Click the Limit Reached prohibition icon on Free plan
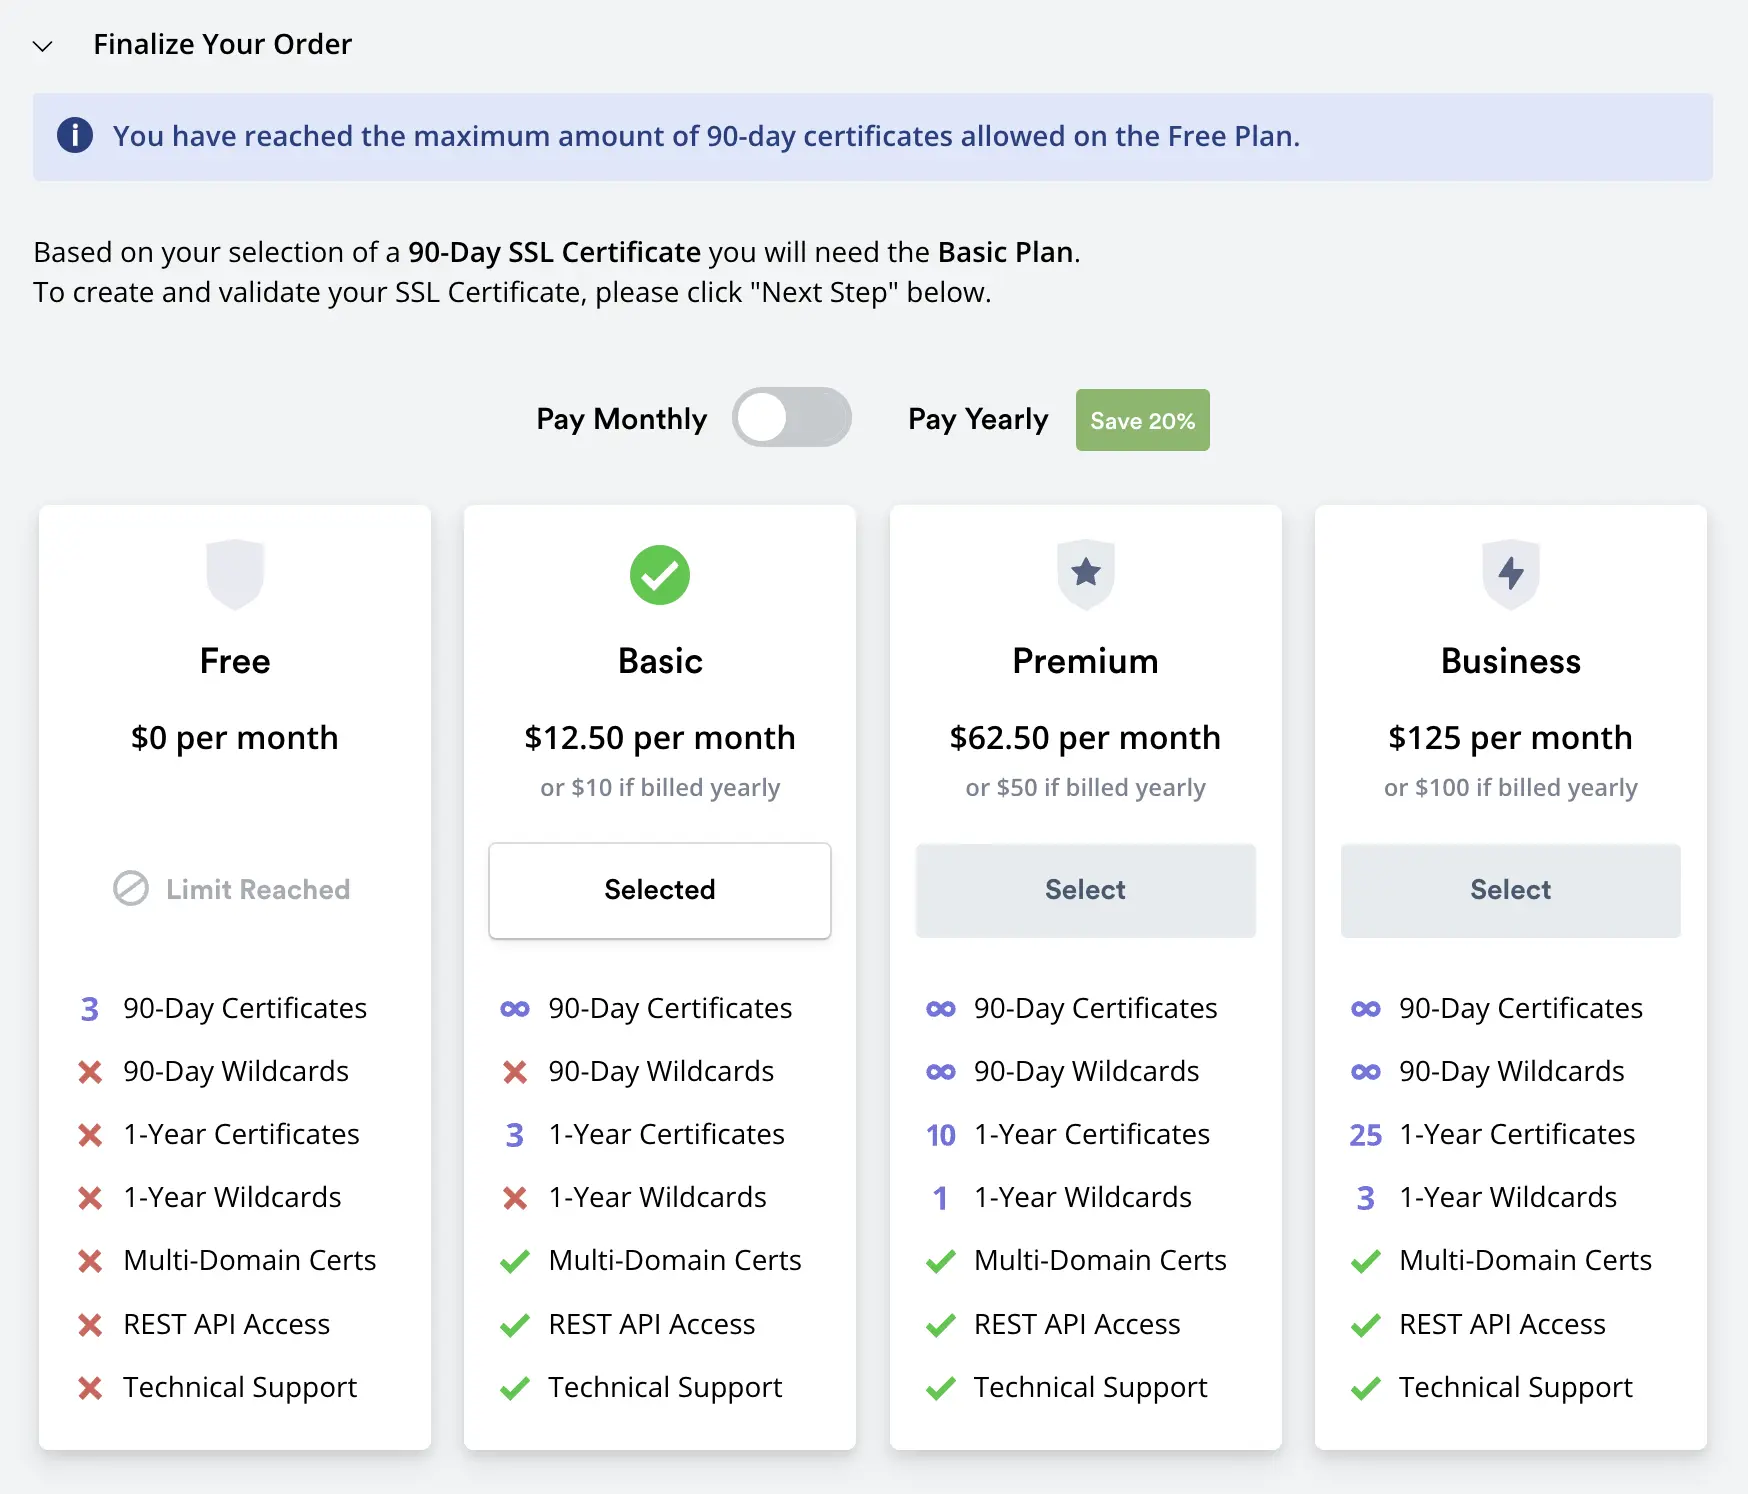The image size is (1748, 1494). (131, 889)
